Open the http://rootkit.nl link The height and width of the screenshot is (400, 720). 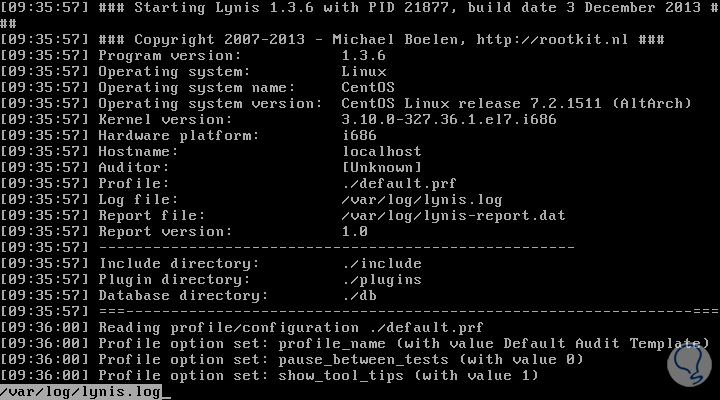[584, 40]
